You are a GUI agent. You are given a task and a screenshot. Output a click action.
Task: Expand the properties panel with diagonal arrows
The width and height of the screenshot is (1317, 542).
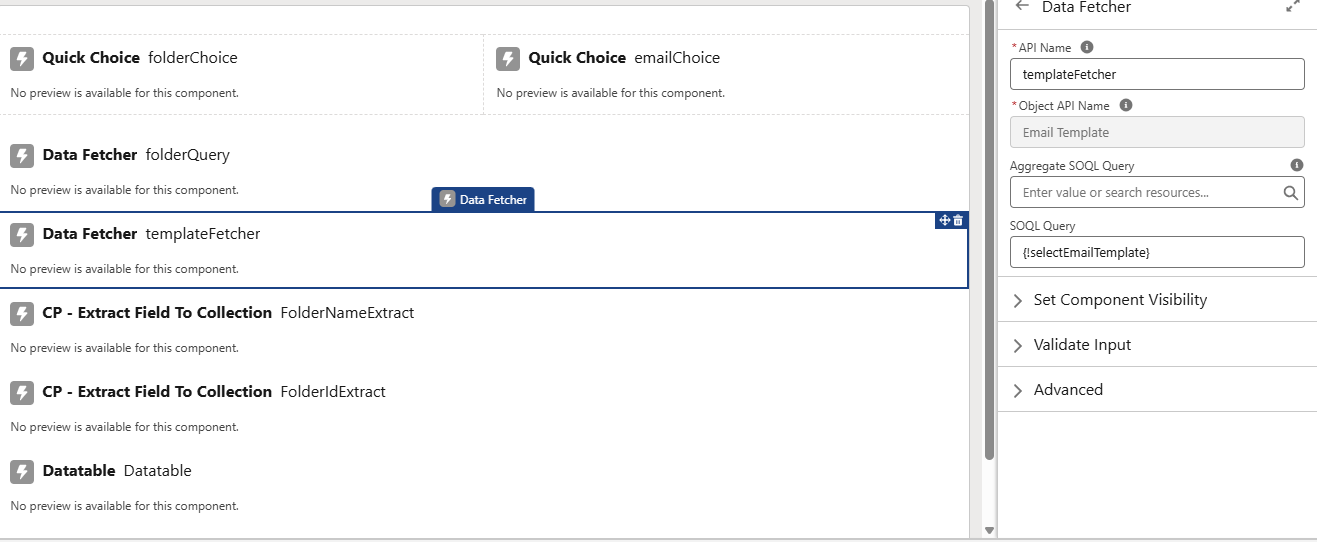(1293, 6)
